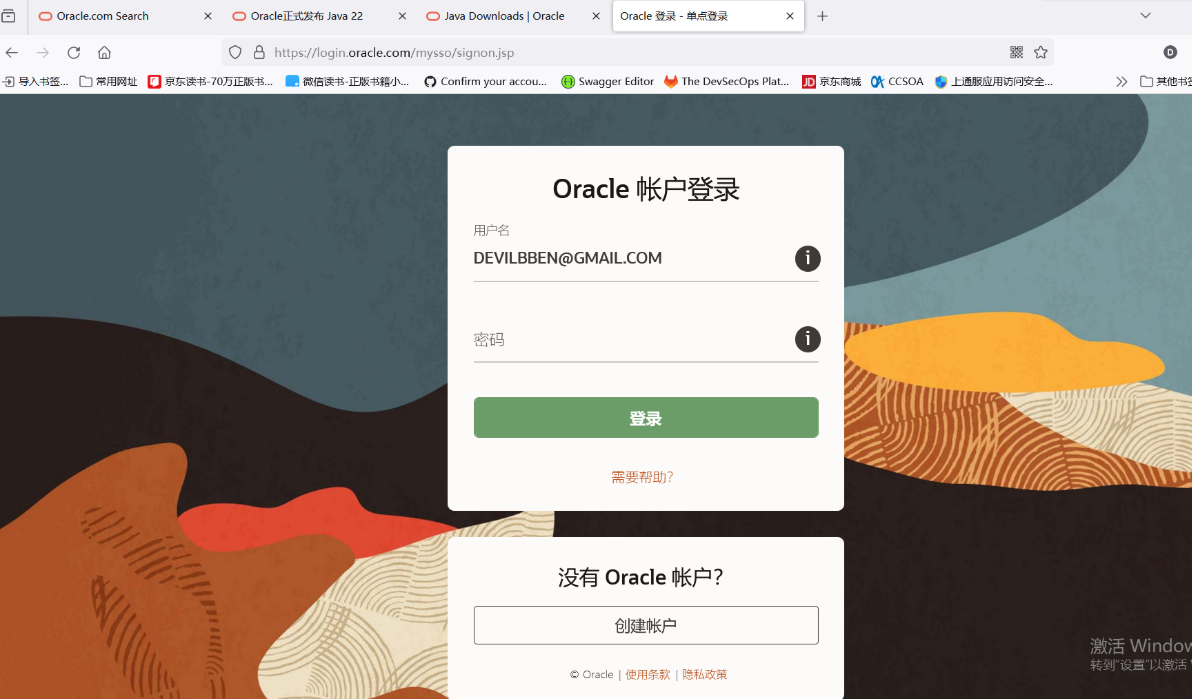
Task: Open the CCSOA bookmark
Action: [897, 81]
